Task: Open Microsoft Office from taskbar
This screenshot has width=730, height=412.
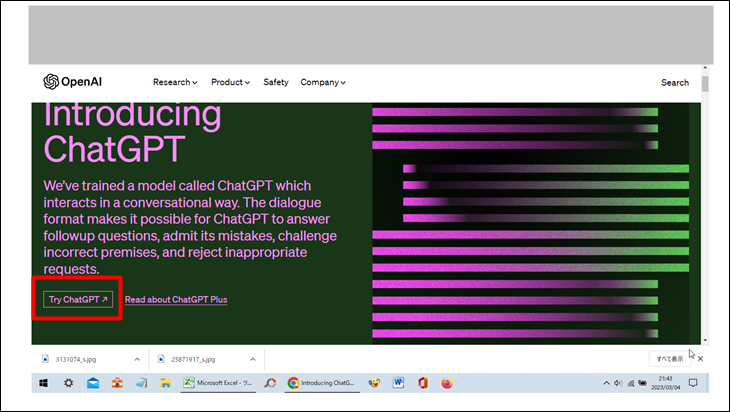Action: click(x=423, y=383)
